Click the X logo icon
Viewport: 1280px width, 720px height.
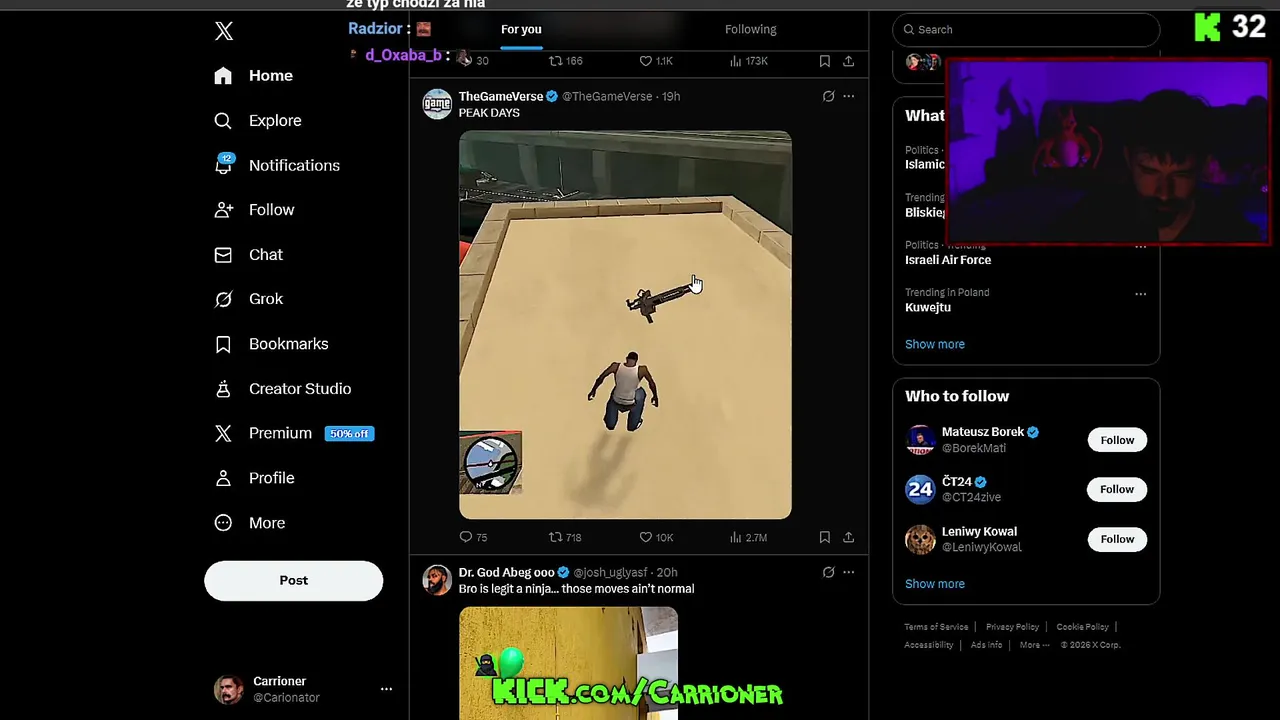pyautogui.click(x=224, y=31)
